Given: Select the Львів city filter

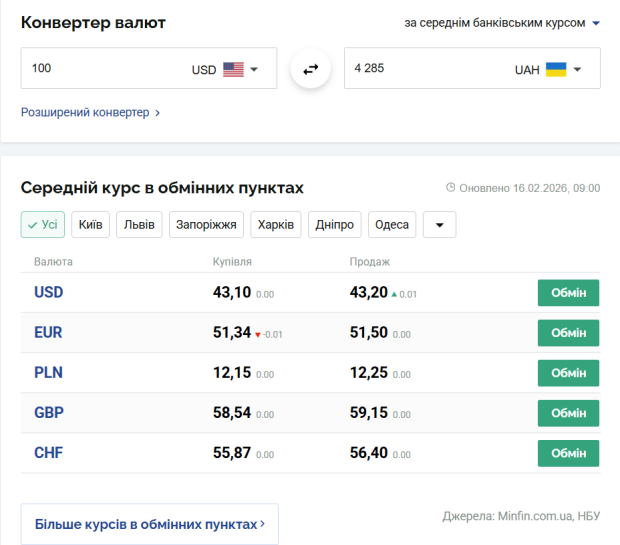Looking at the screenshot, I should 139,224.
